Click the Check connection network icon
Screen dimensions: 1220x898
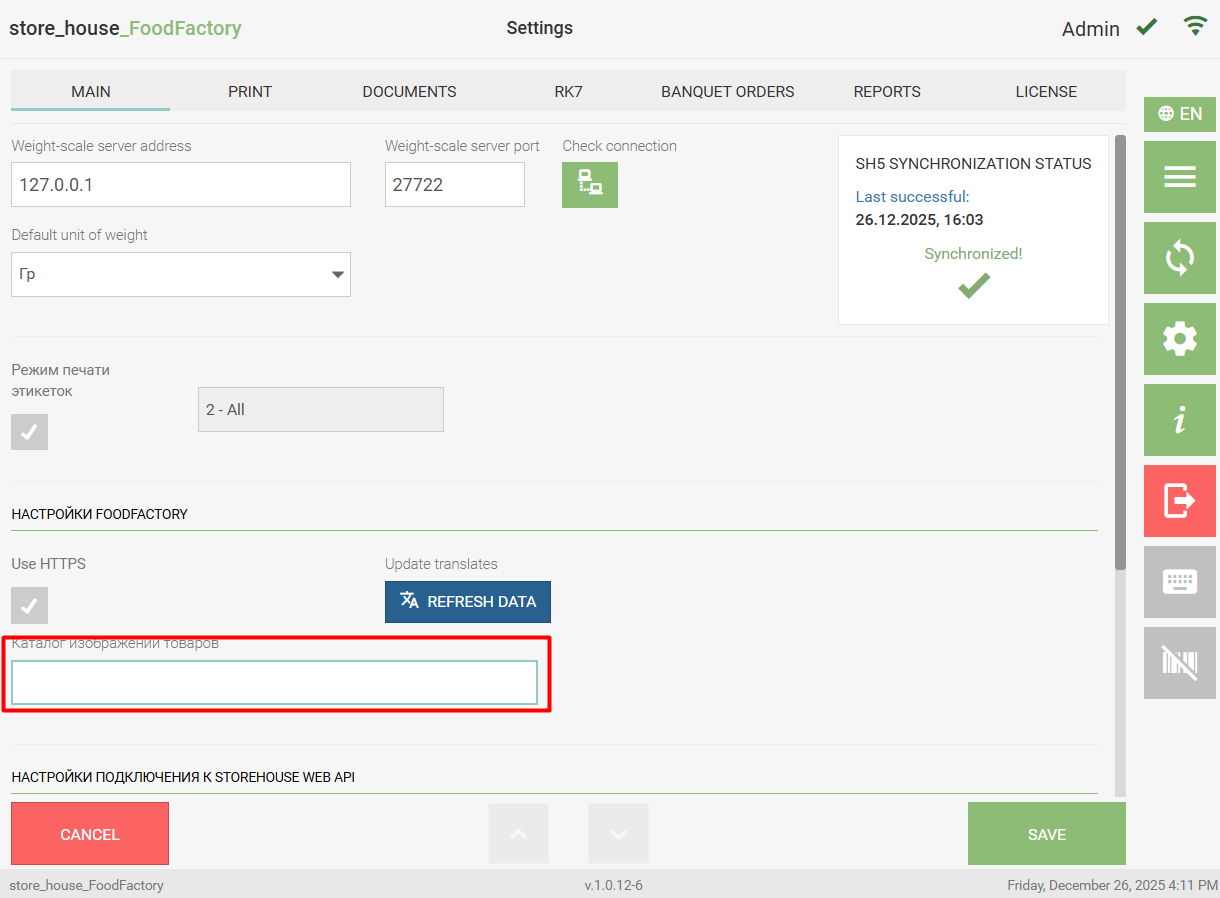coord(589,185)
